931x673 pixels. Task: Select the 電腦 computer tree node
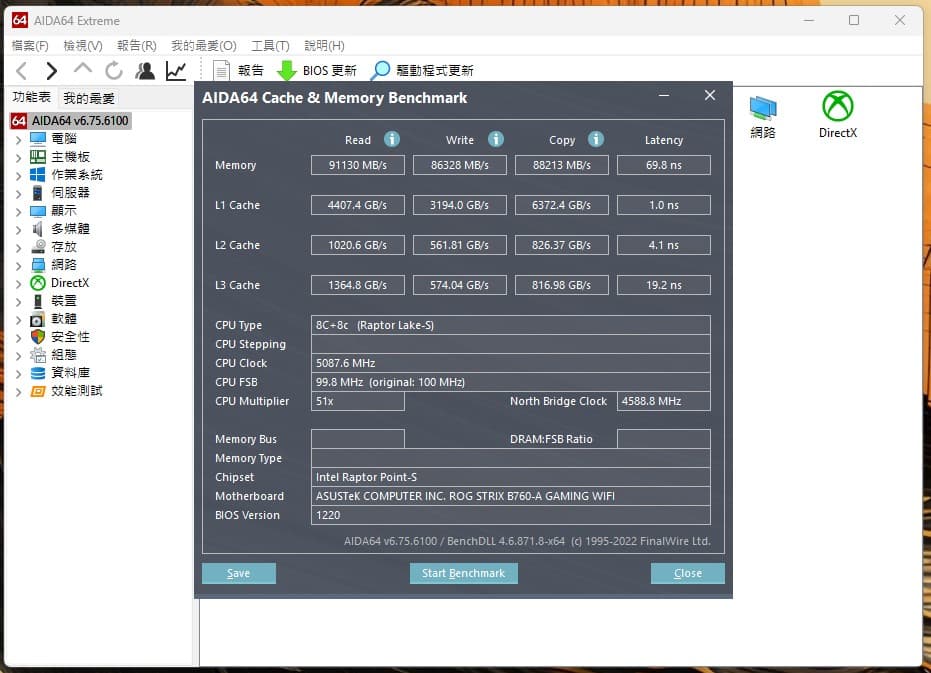click(x=53, y=138)
